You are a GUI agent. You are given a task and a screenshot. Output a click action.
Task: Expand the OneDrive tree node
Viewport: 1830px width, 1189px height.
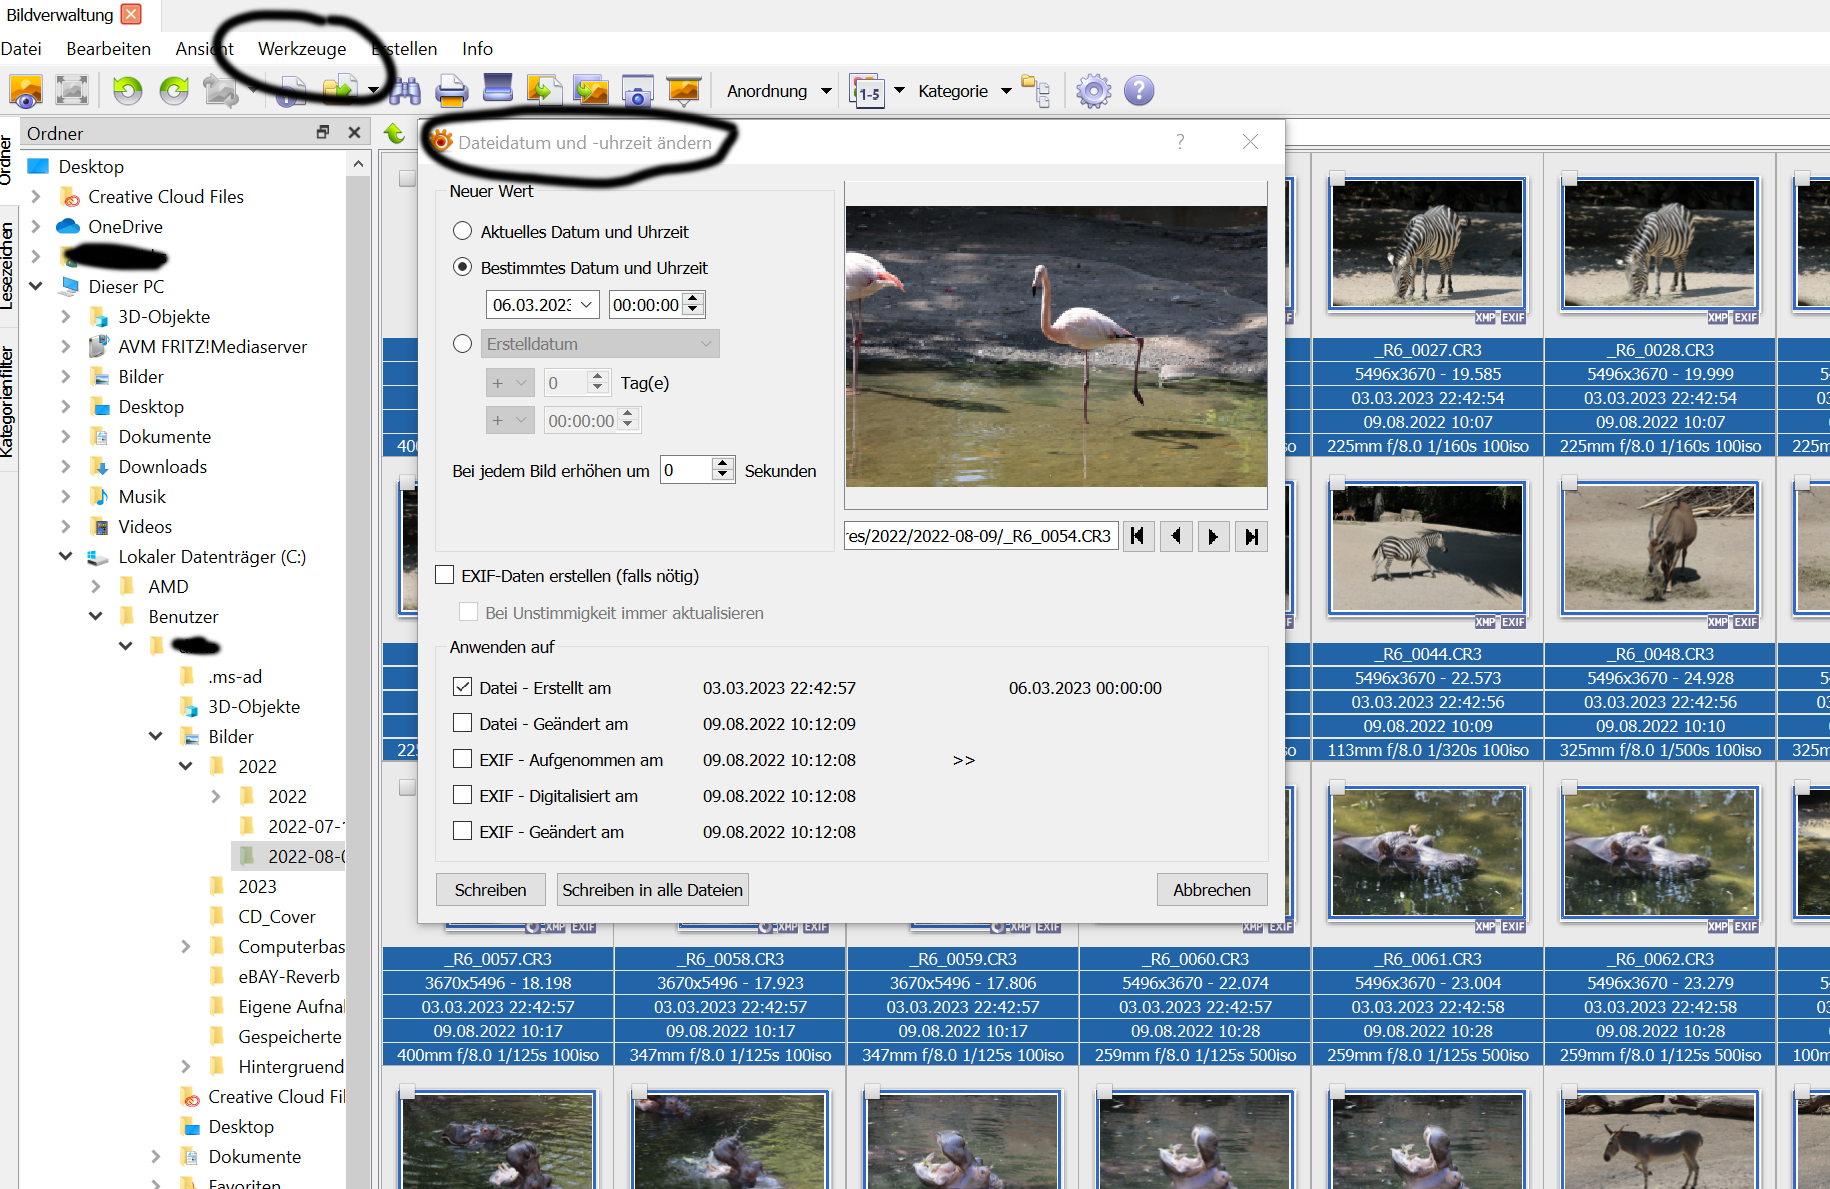[36, 226]
